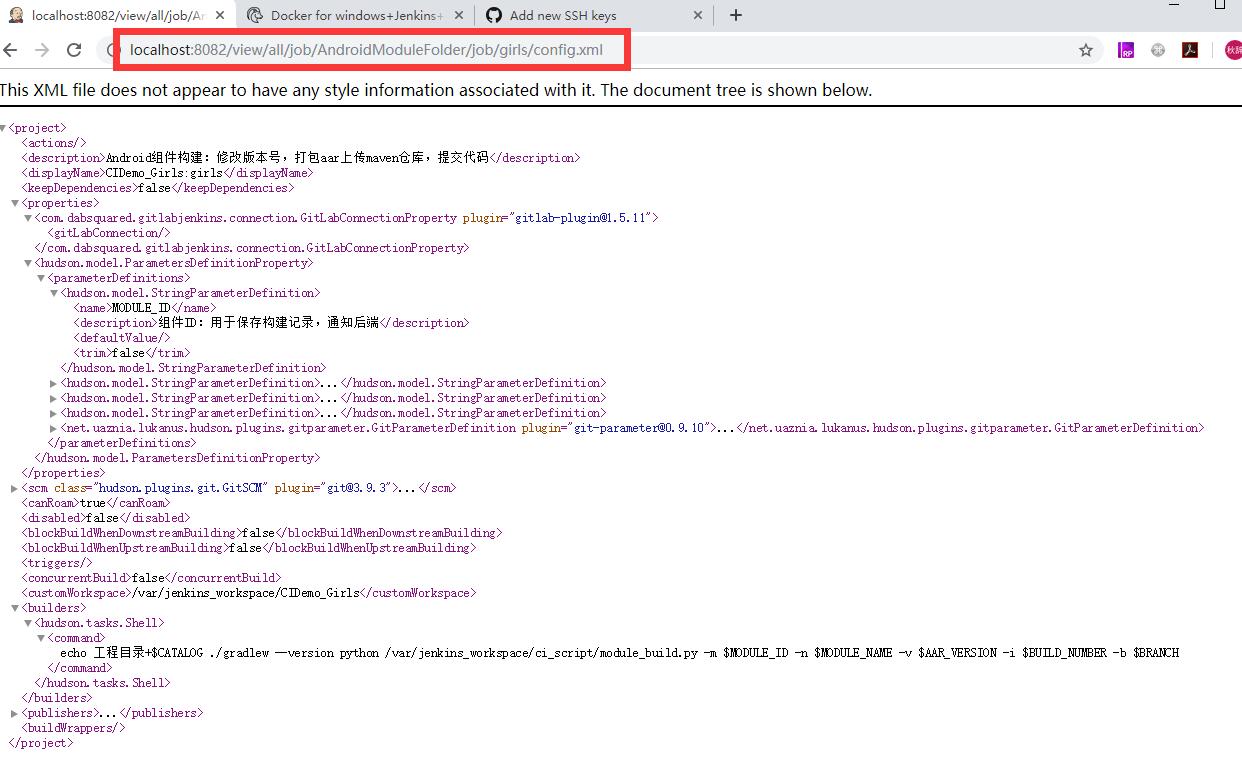
Task: Click the closing project tag
Action: click(x=40, y=743)
